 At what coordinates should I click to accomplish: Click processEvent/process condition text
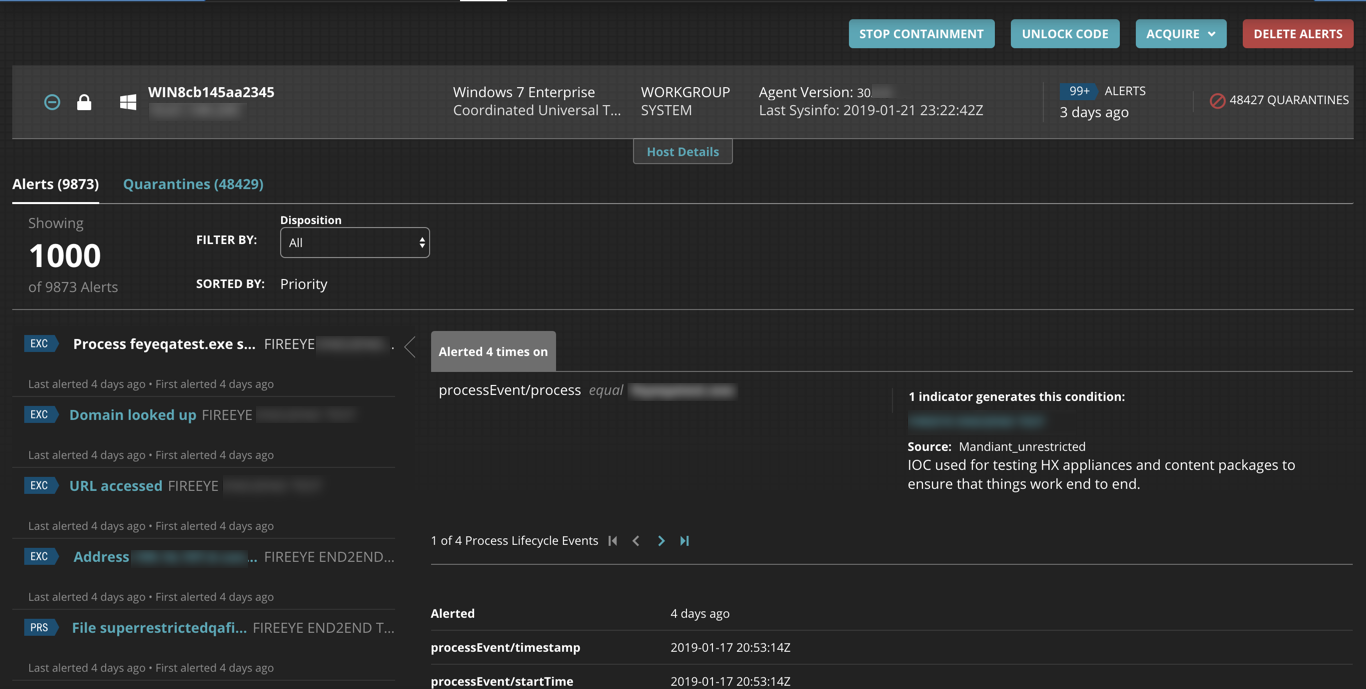(510, 390)
